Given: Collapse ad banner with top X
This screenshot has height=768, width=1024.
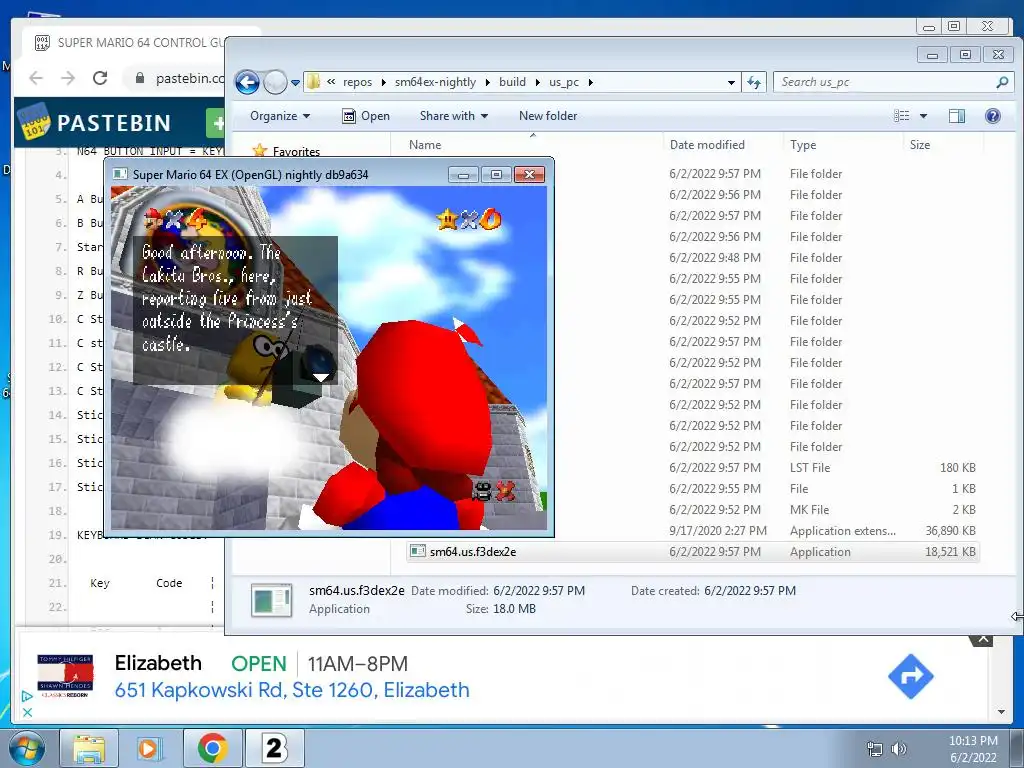Looking at the screenshot, I should 982,639.
